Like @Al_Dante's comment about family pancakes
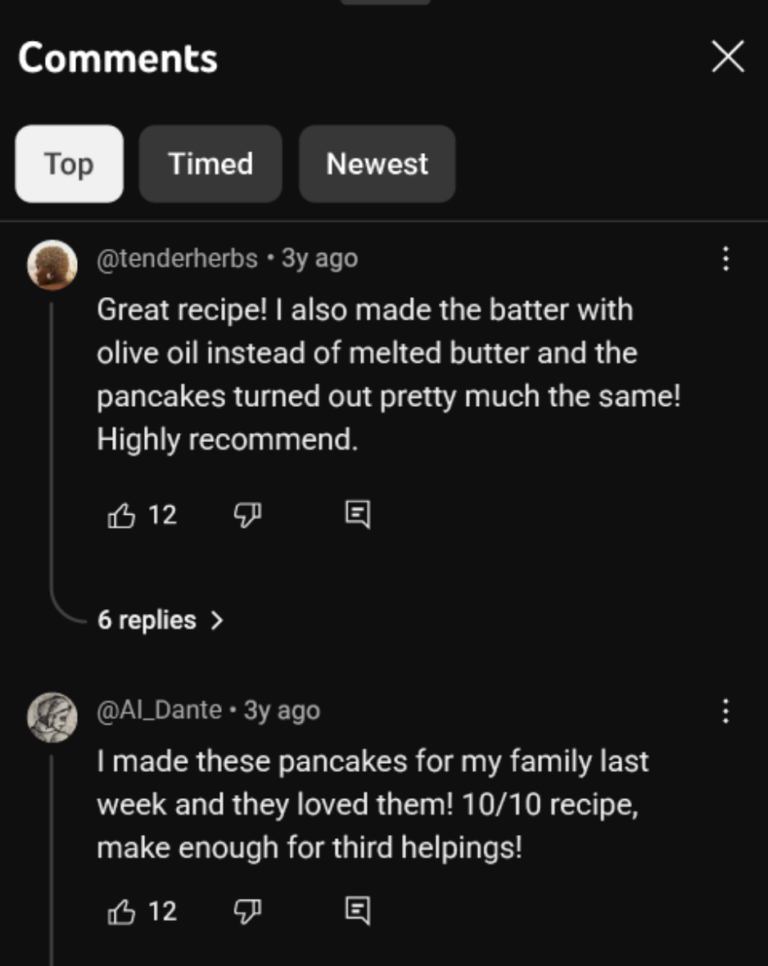This screenshot has width=768, height=966. tap(122, 910)
